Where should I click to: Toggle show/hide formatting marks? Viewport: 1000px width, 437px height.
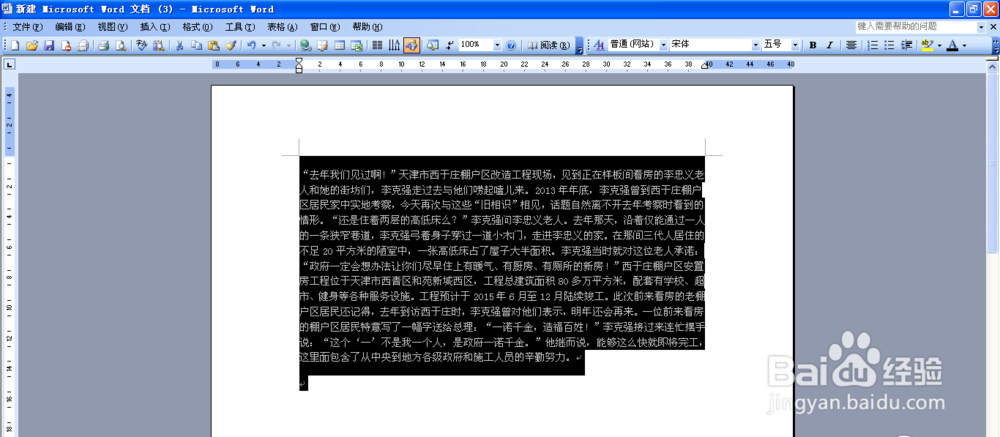[x=450, y=45]
